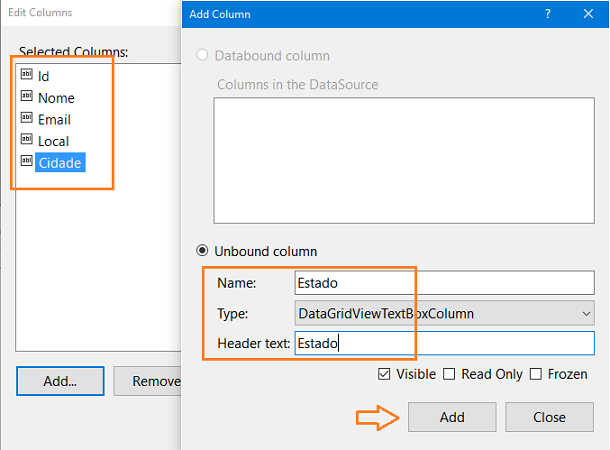Screen dimensions: 610x450
Task: Click the column icon next to Nome
Action: pyautogui.click(x=26, y=97)
